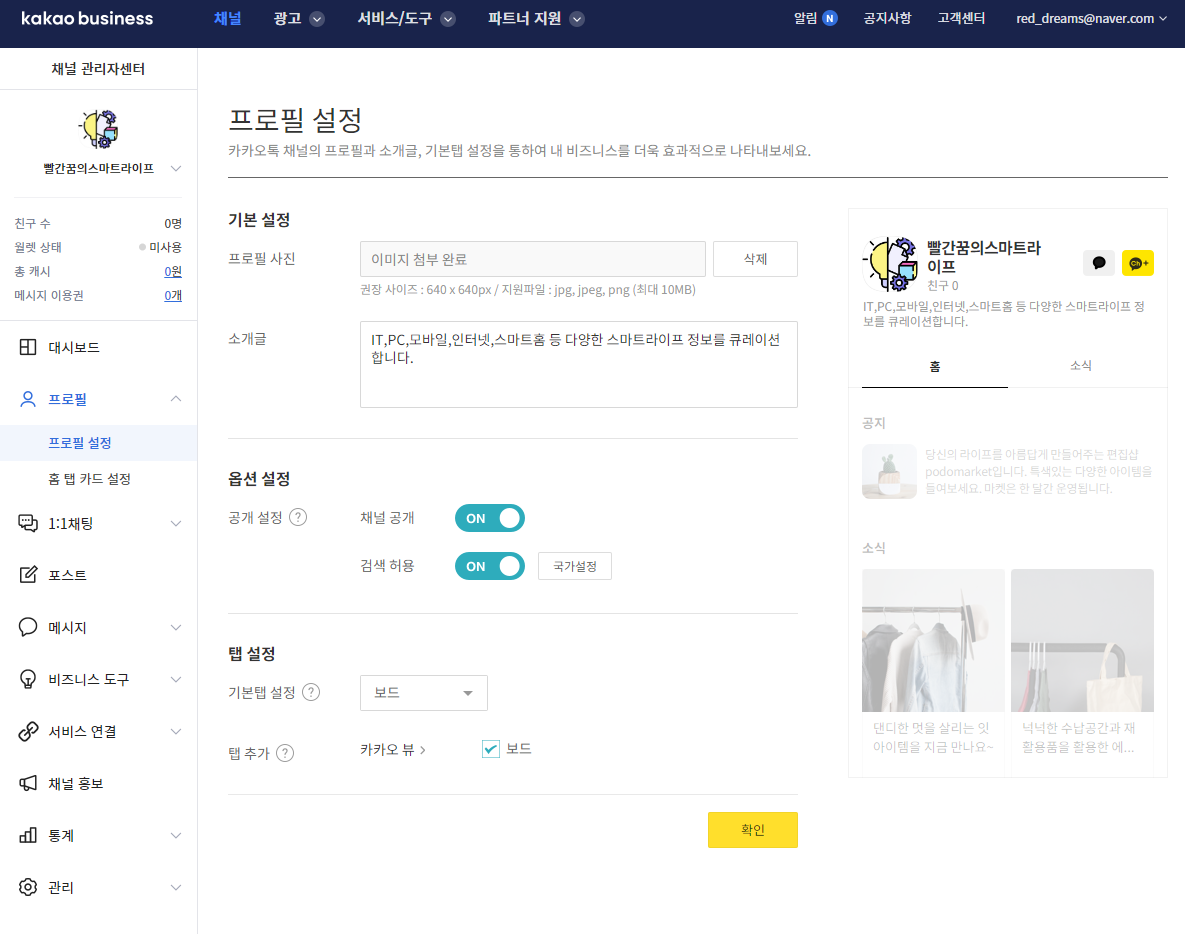Click the black chat bubble icon in preview
The image size is (1185, 934).
[1099, 263]
